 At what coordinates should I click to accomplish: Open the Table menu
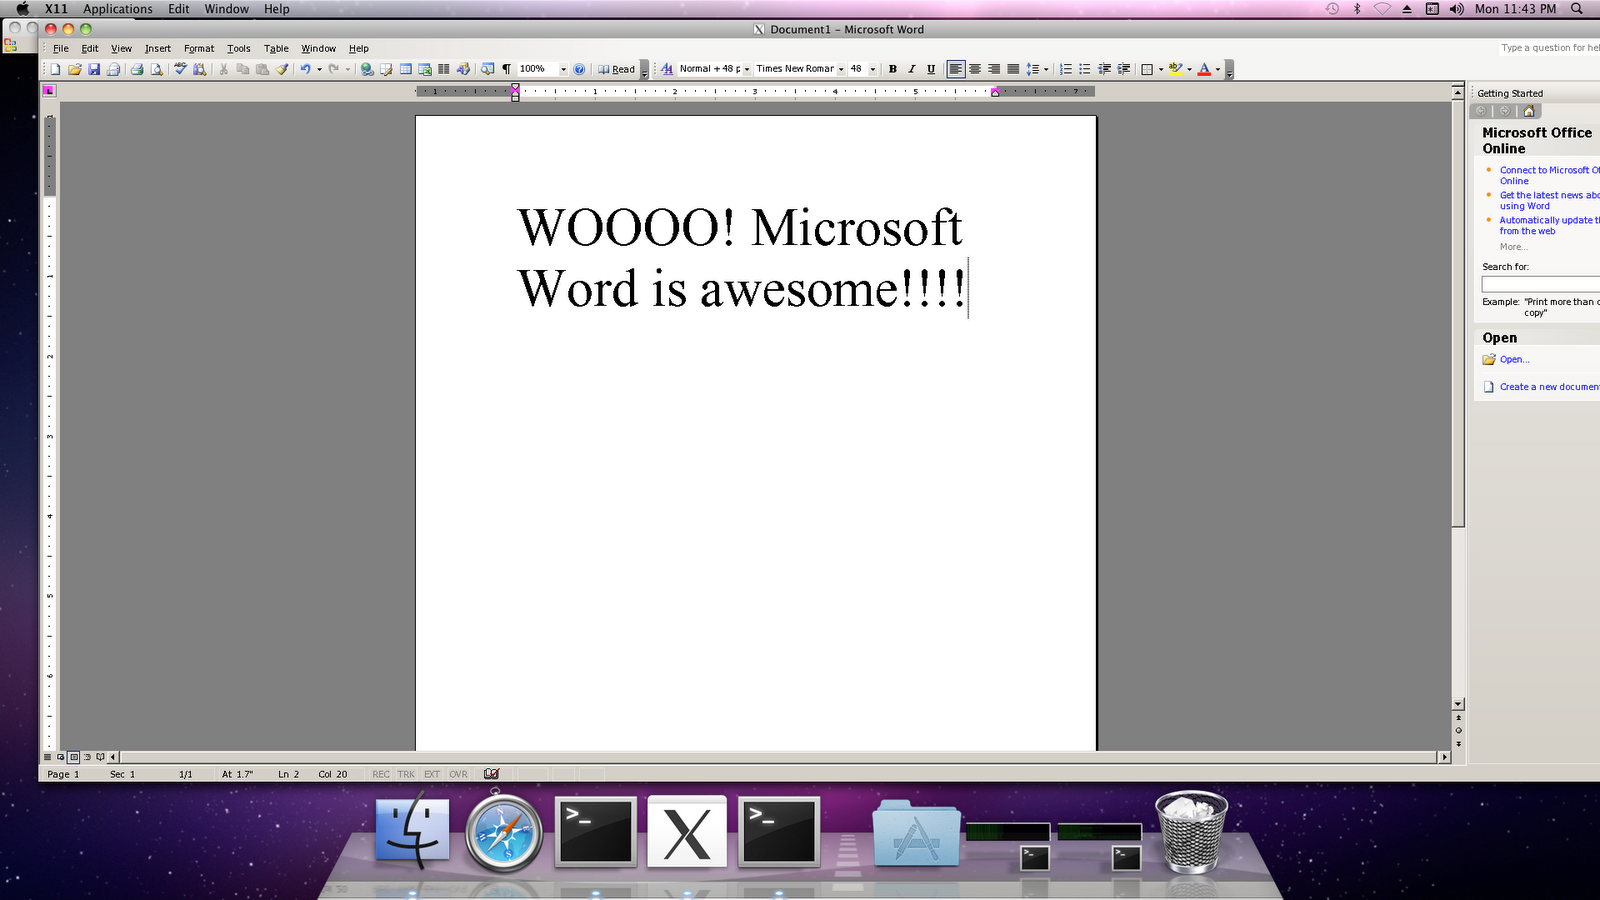pyautogui.click(x=276, y=48)
